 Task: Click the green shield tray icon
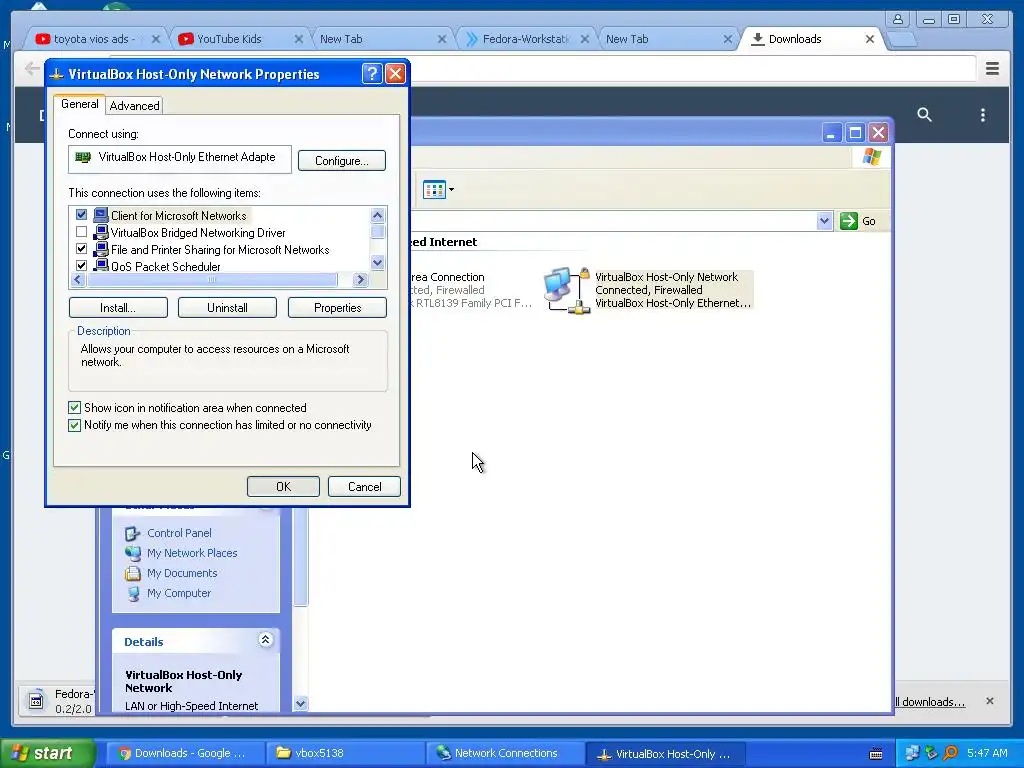(931, 753)
